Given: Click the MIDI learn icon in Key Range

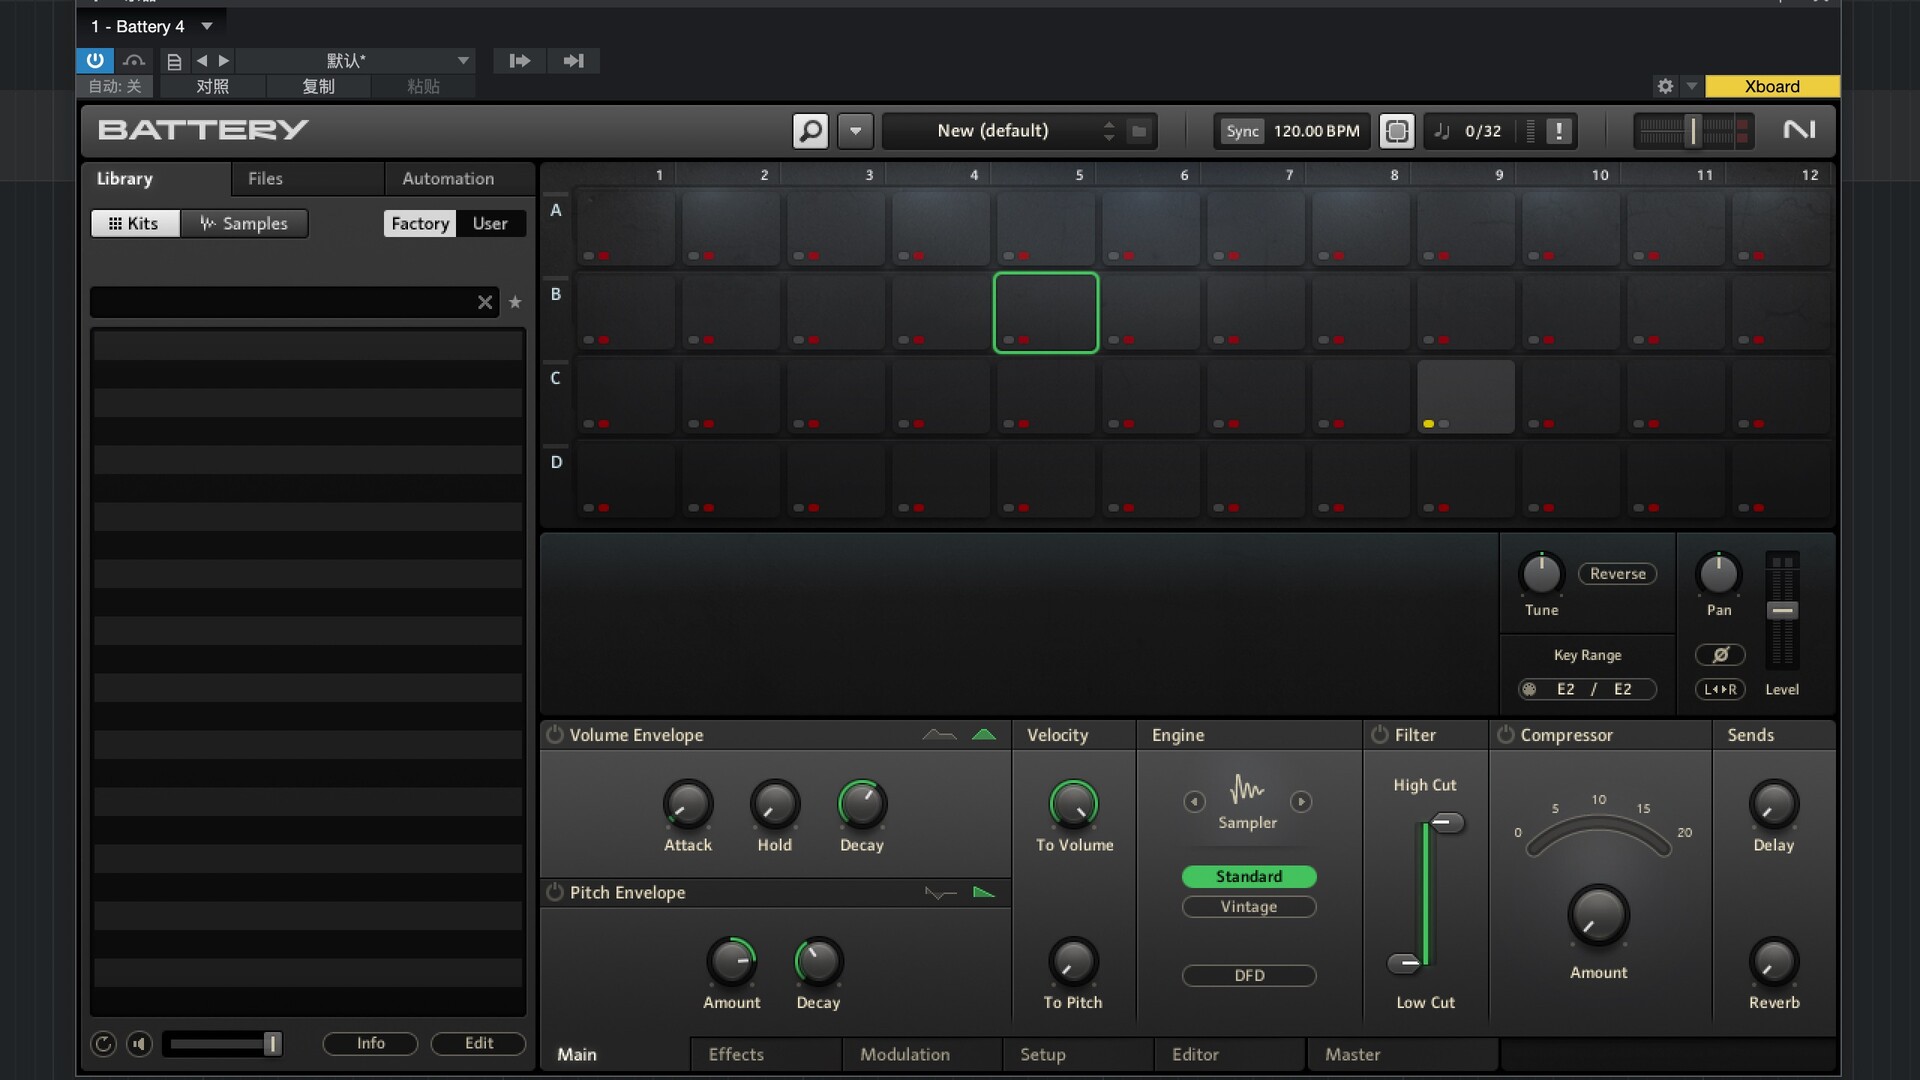Looking at the screenshot, I should point(1529,689).
